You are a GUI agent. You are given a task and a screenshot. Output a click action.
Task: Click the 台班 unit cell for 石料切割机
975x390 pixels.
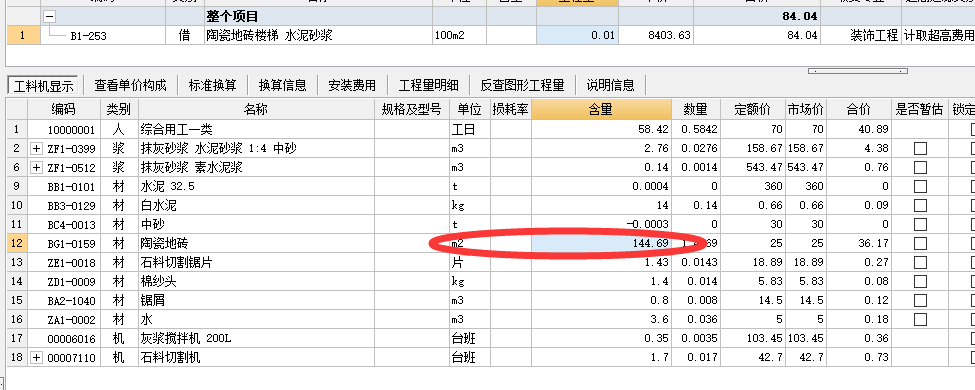click(469, 358)
